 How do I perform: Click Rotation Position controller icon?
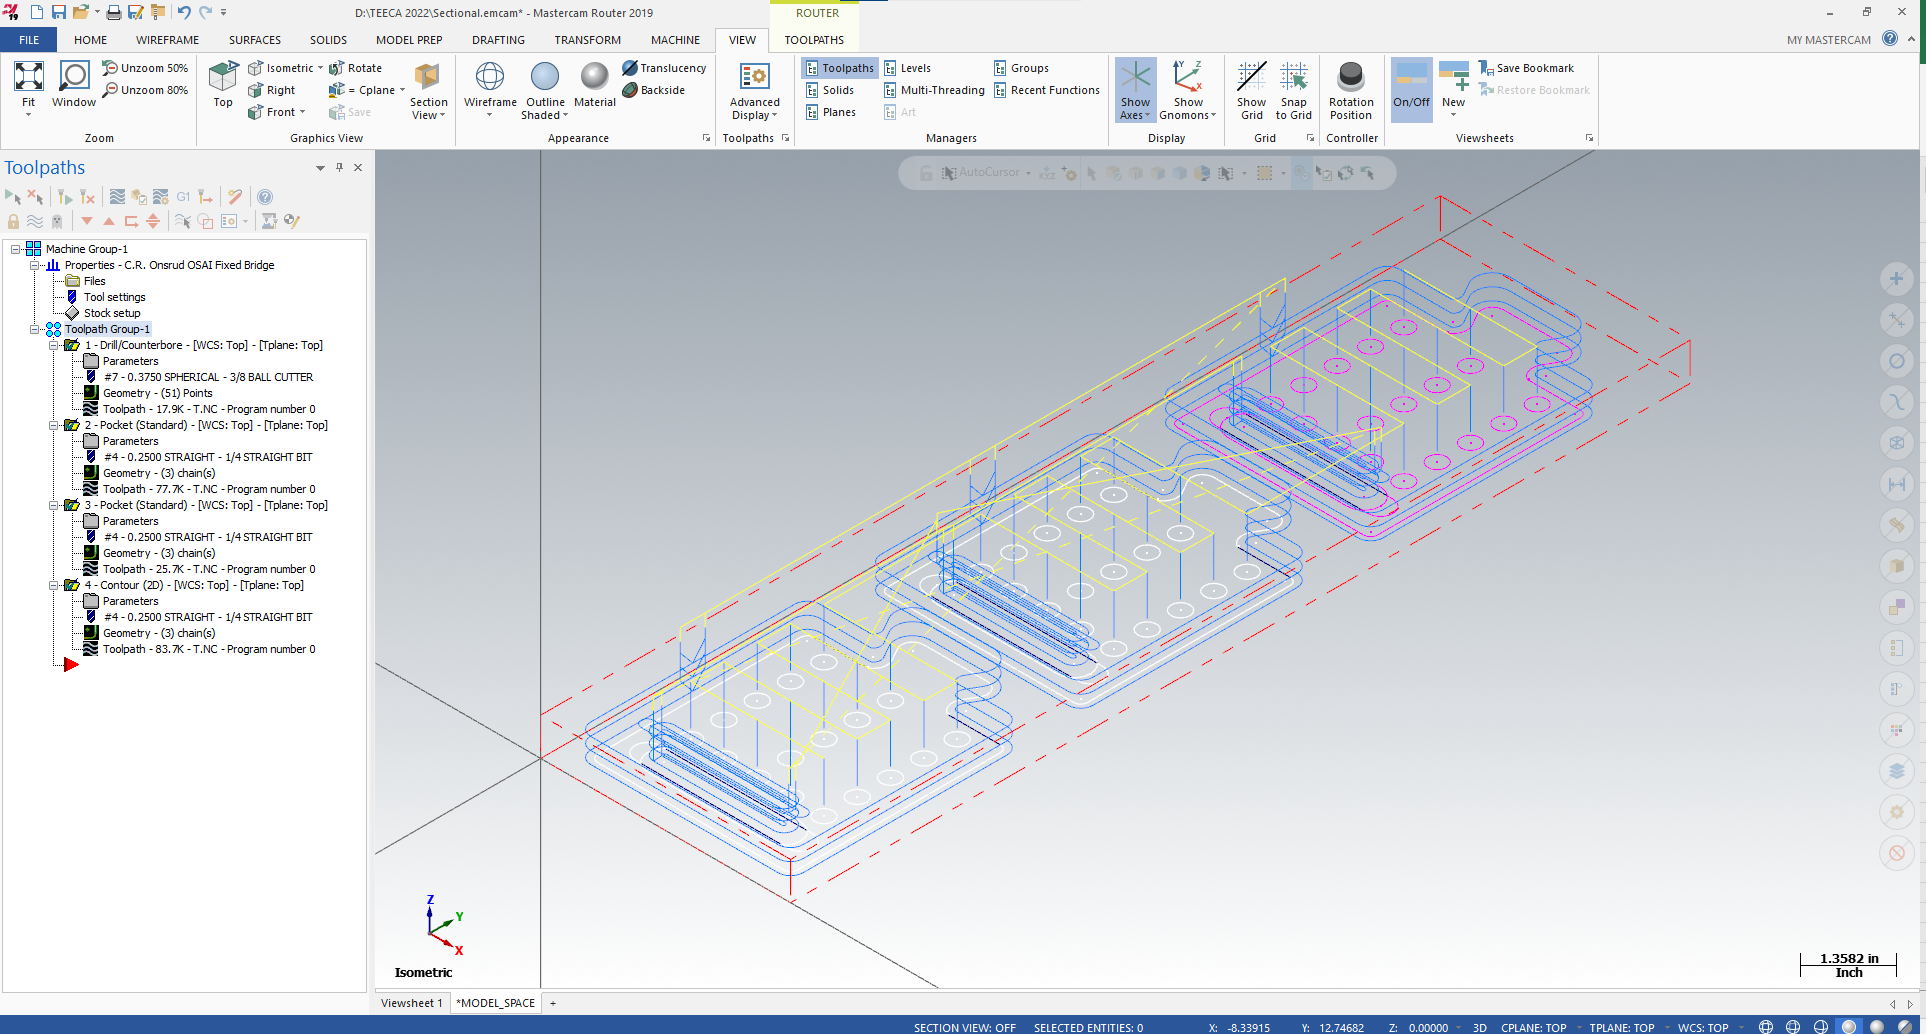1351,90
